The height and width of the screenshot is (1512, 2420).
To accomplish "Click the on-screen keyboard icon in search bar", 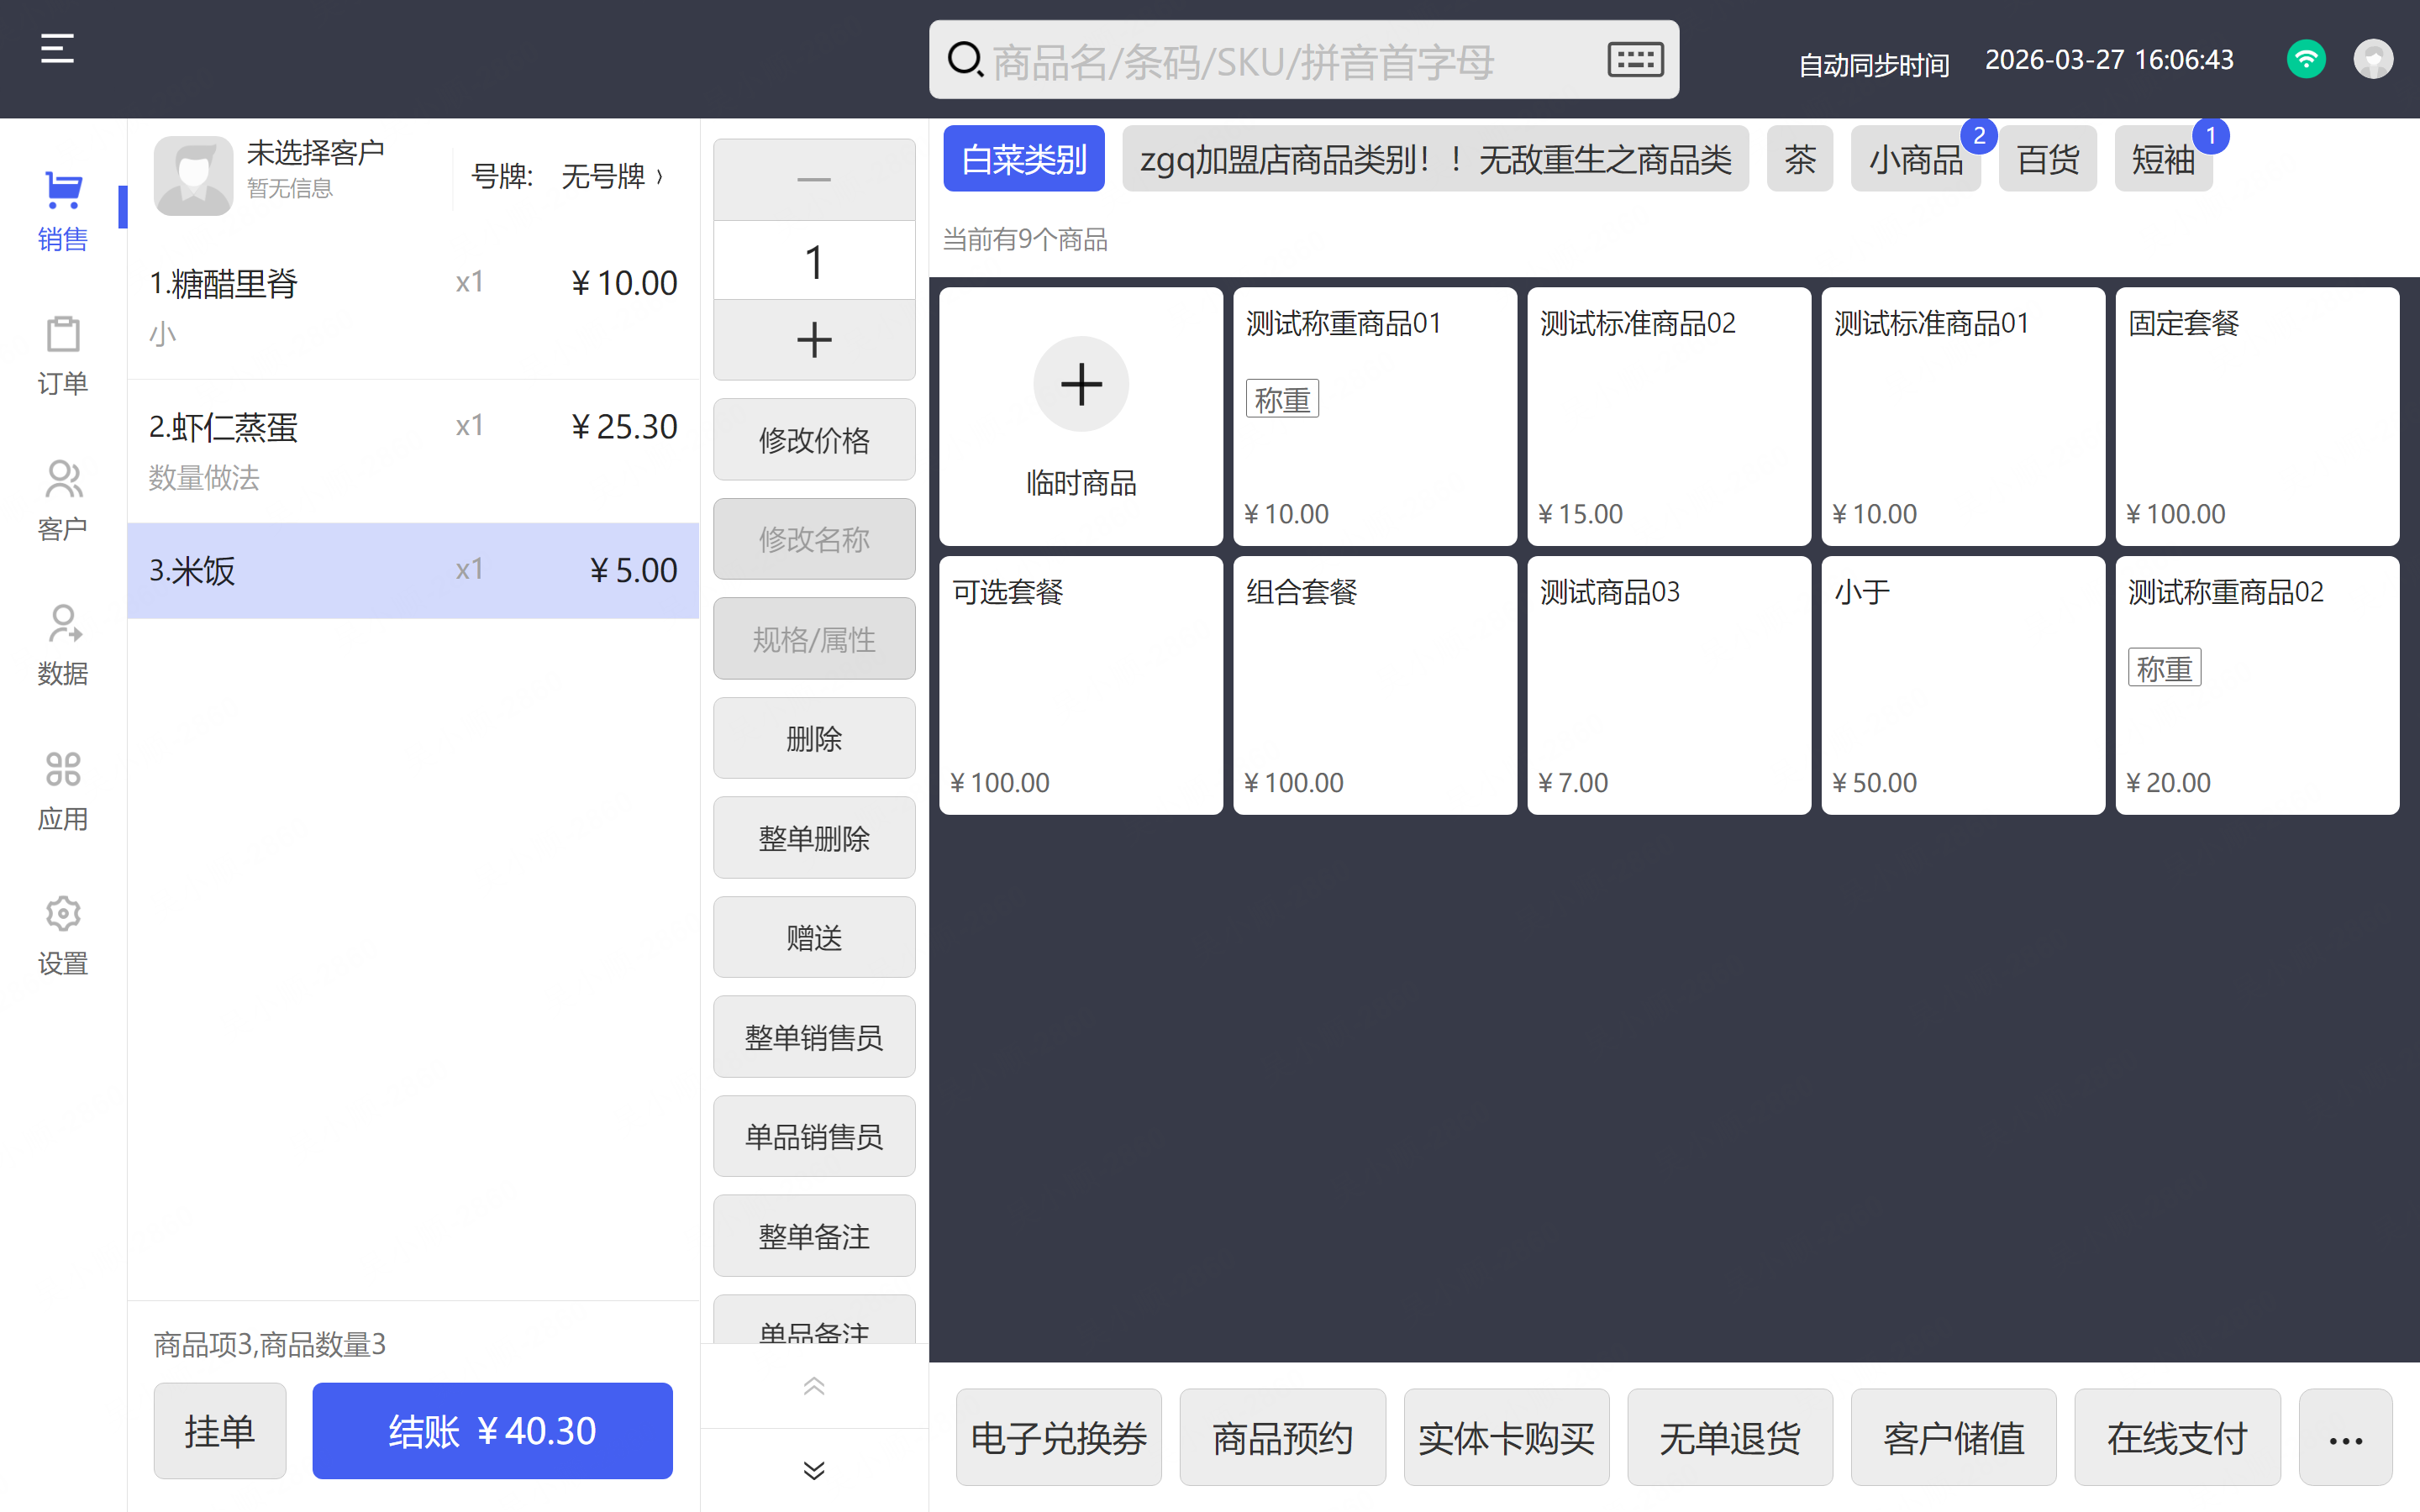I will point(1635,60).
